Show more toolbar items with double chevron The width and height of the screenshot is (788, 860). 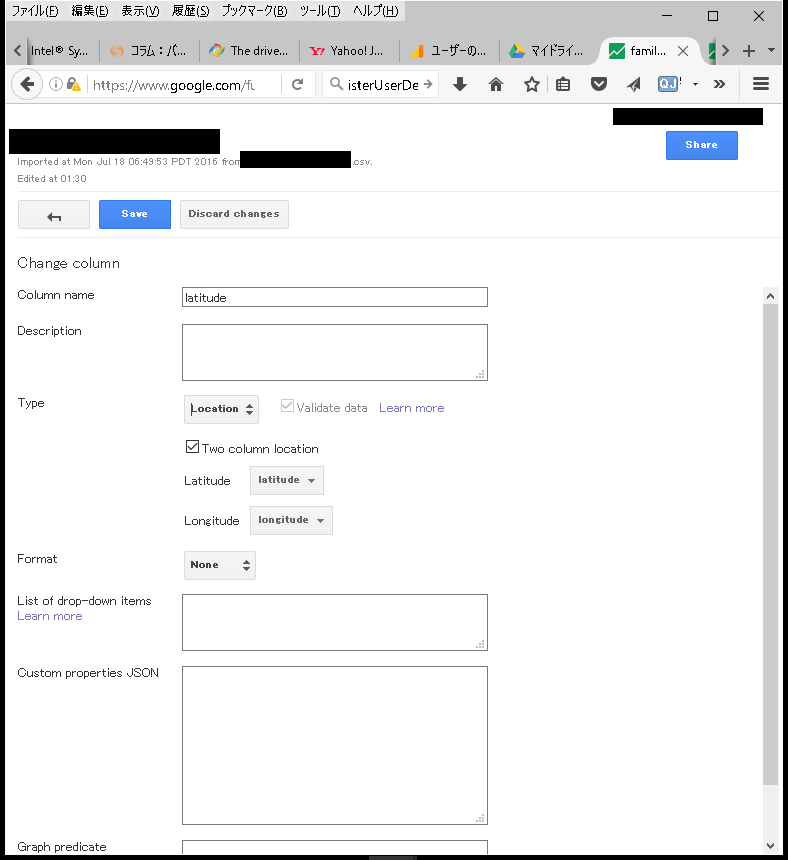tap(719, 84)
